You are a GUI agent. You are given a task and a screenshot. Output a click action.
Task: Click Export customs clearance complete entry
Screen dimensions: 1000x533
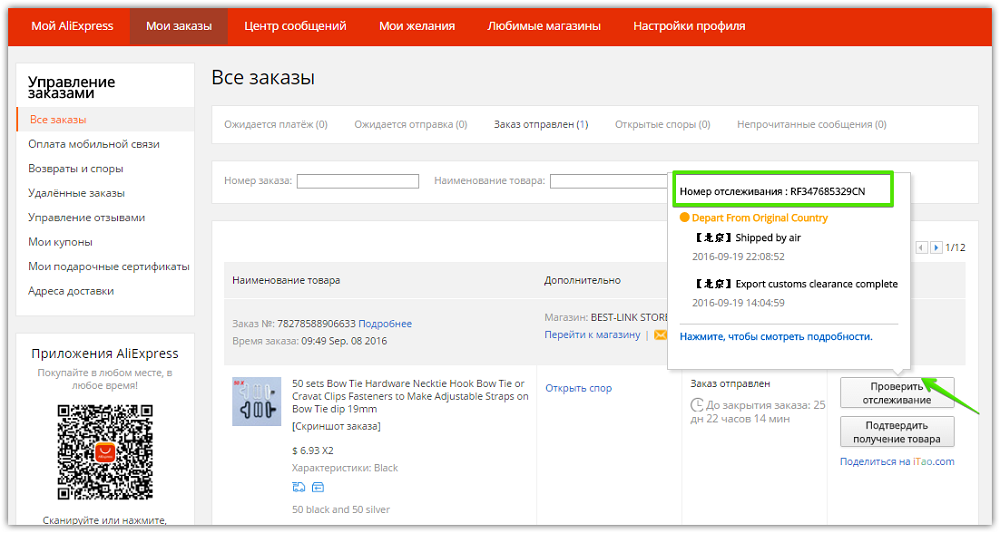coord(795,284)
